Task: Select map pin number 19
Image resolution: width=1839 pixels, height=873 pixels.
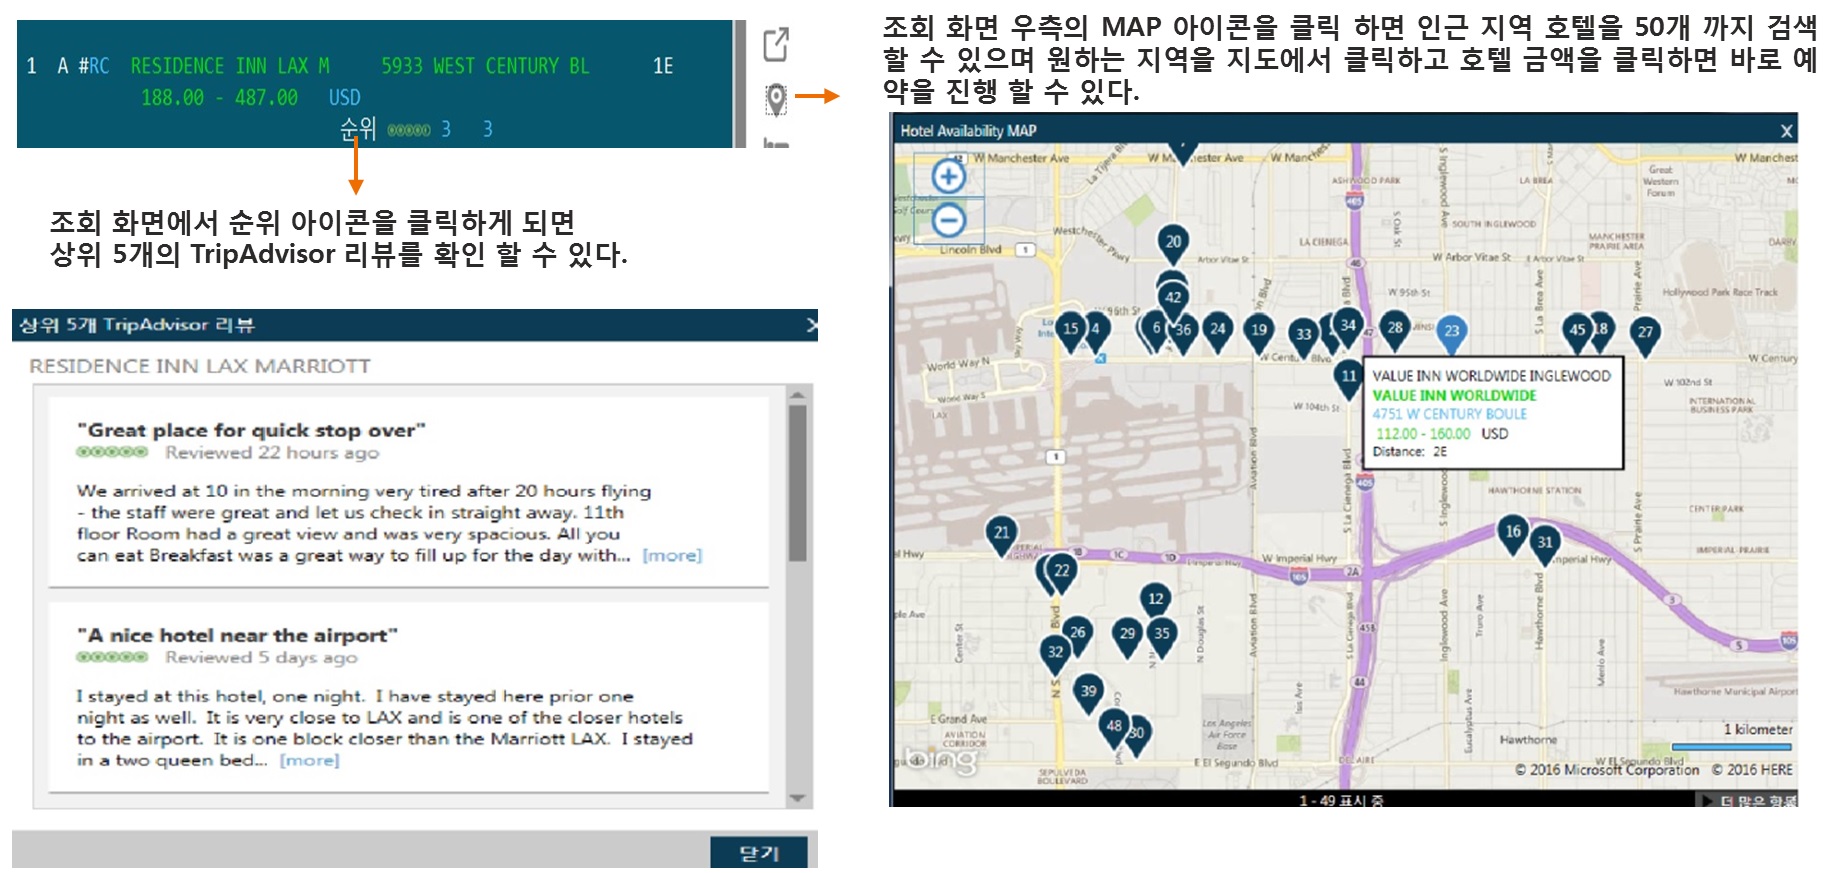Action: 1259,332
